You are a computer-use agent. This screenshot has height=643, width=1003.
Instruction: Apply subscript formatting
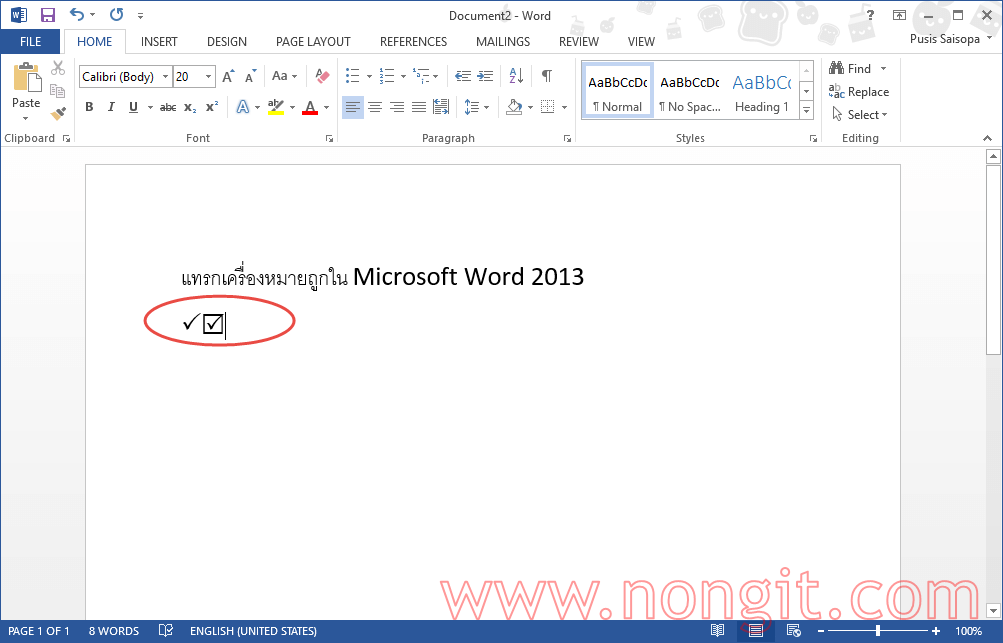pyautogui.click(x=190, y=107)
